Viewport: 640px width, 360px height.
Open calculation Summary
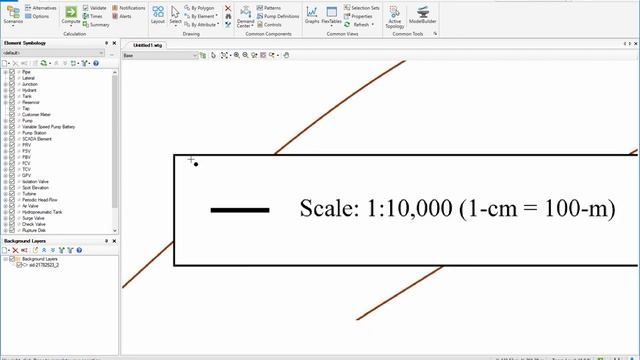pyautogui.click(x=96, y=25)
